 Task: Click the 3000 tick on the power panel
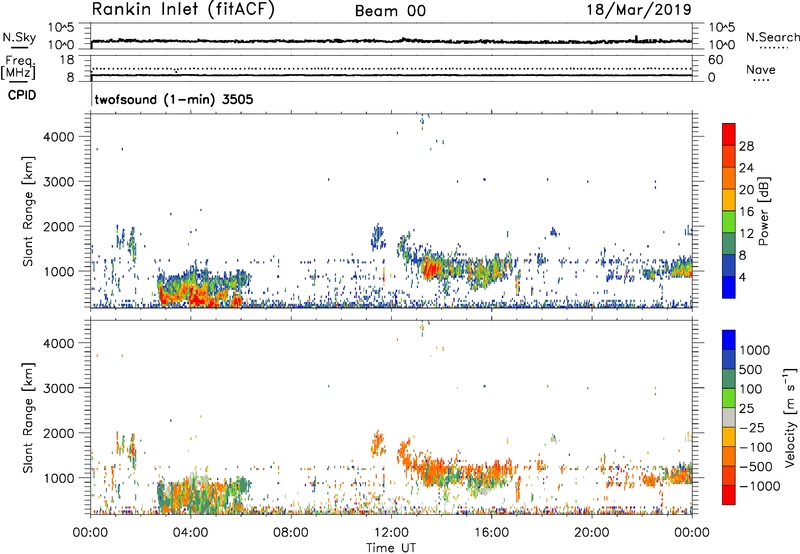(x=59, y=182)
